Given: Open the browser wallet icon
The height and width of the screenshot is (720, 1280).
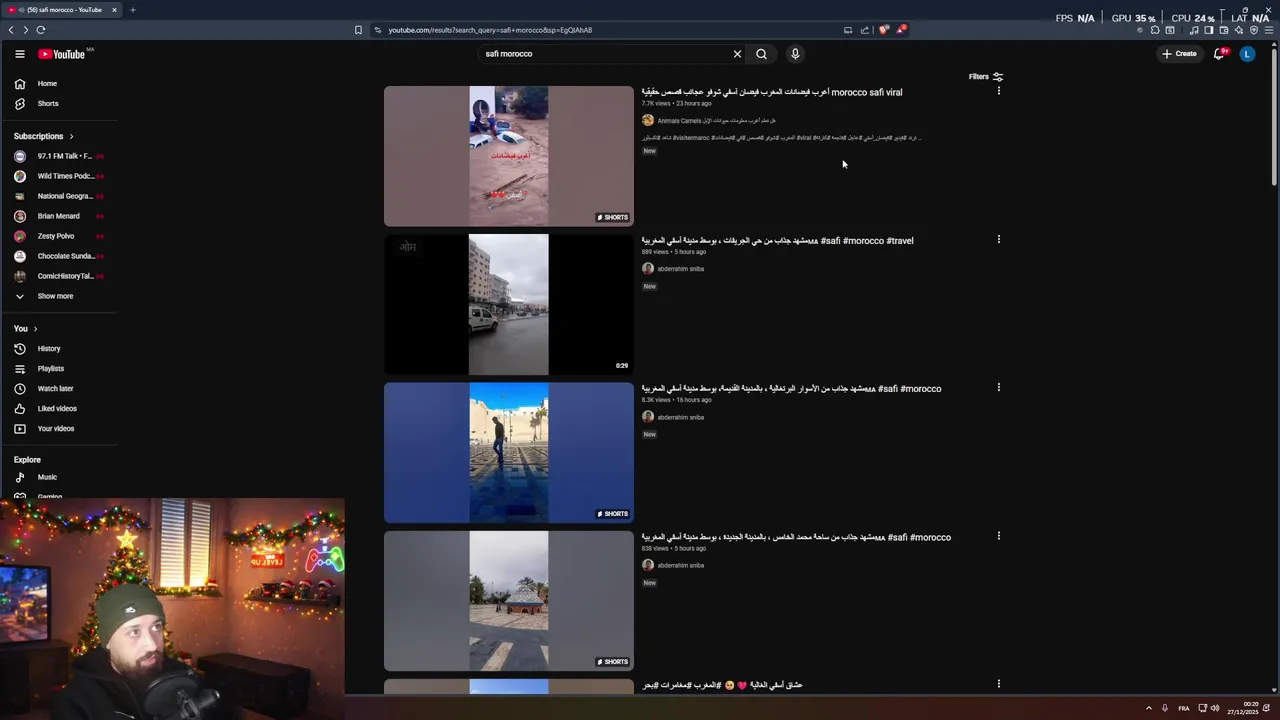Looking at the screenshot, I should click(x=1223, y=30).
